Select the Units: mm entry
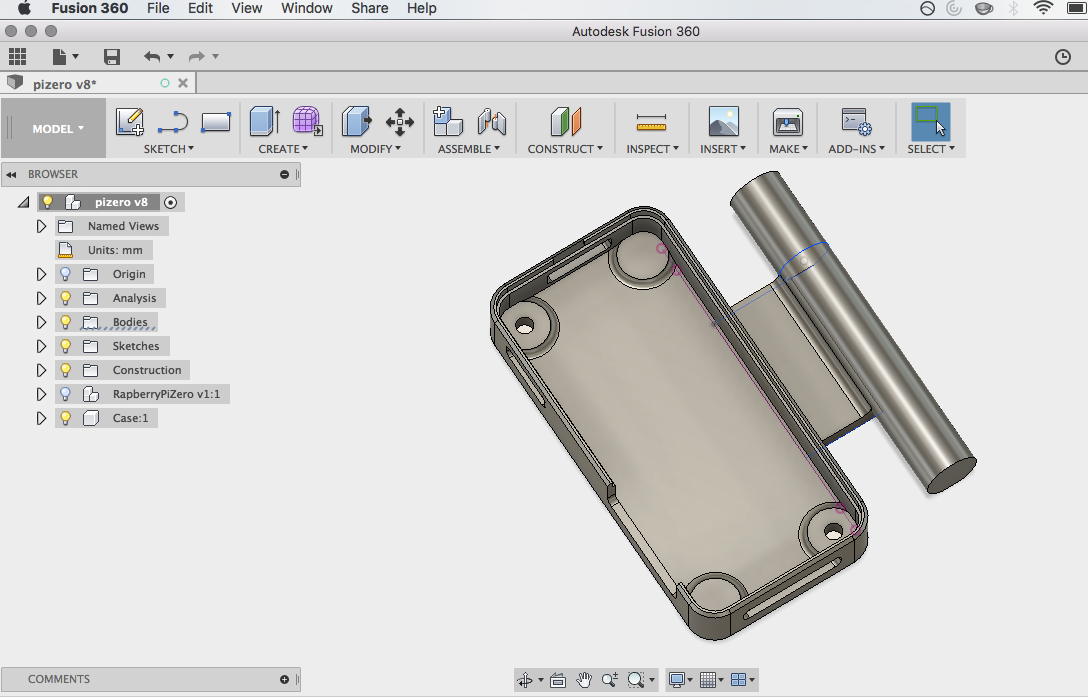Screen dimensions: 1088x697 point(104,250)
